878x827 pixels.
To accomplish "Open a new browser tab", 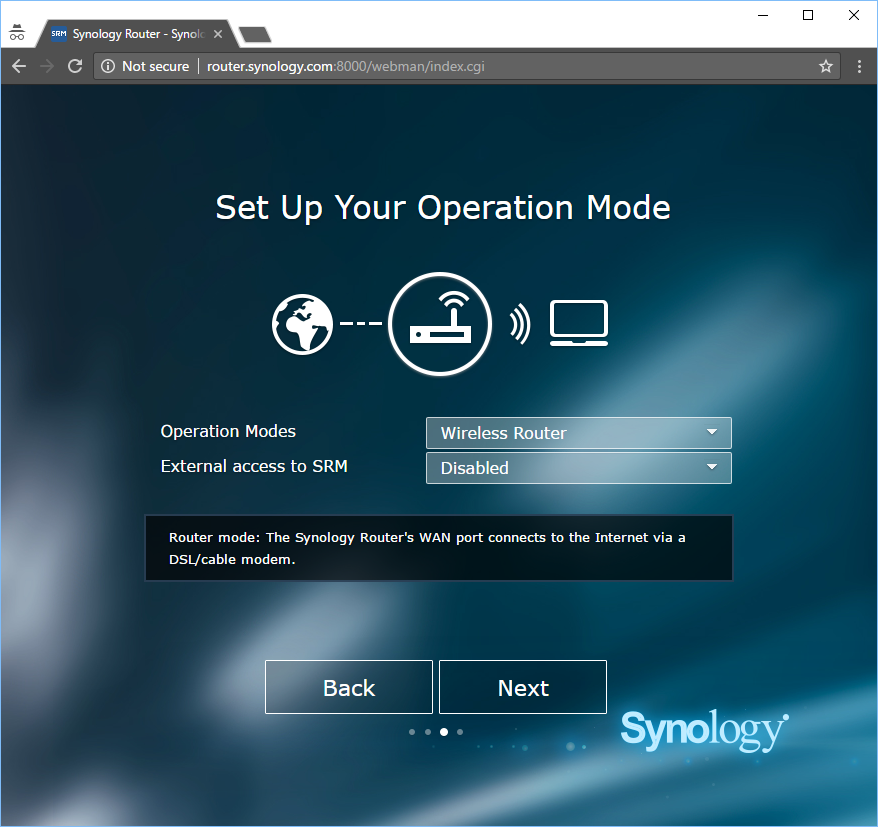I will (x=255, y=35).
